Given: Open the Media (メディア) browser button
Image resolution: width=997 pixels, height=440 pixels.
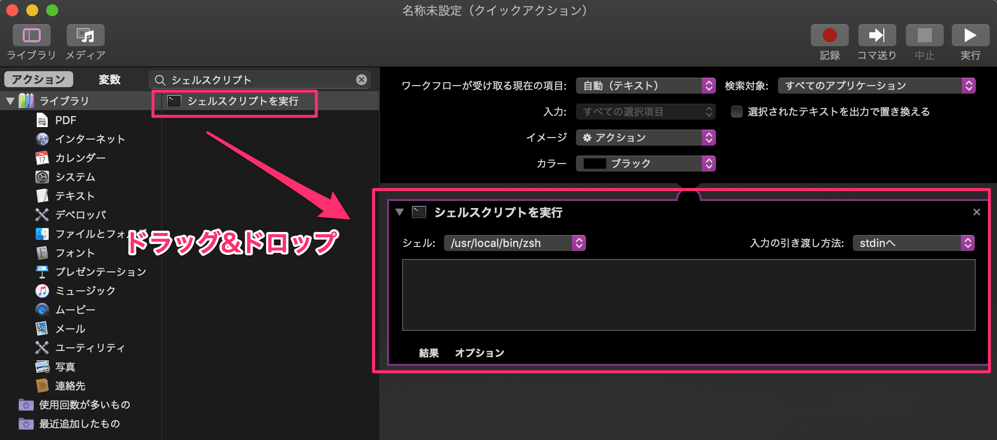Looking at the screenshot, I should click(x=86, y=35).
